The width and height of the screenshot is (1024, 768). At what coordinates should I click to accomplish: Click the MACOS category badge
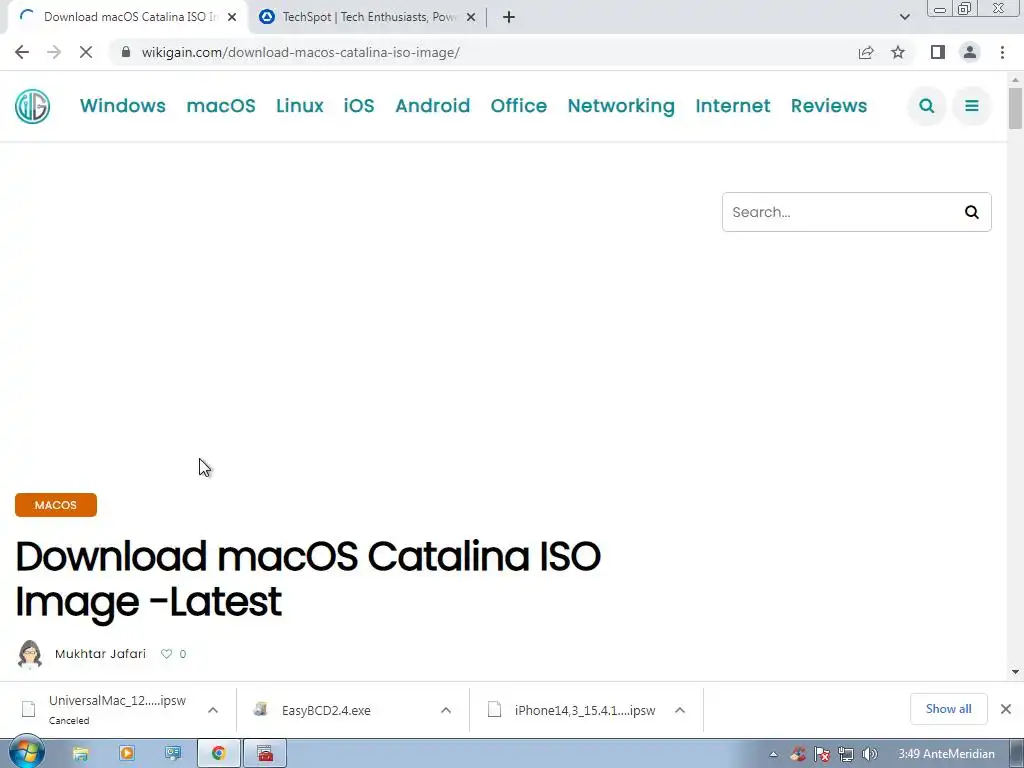coord(56,505)
